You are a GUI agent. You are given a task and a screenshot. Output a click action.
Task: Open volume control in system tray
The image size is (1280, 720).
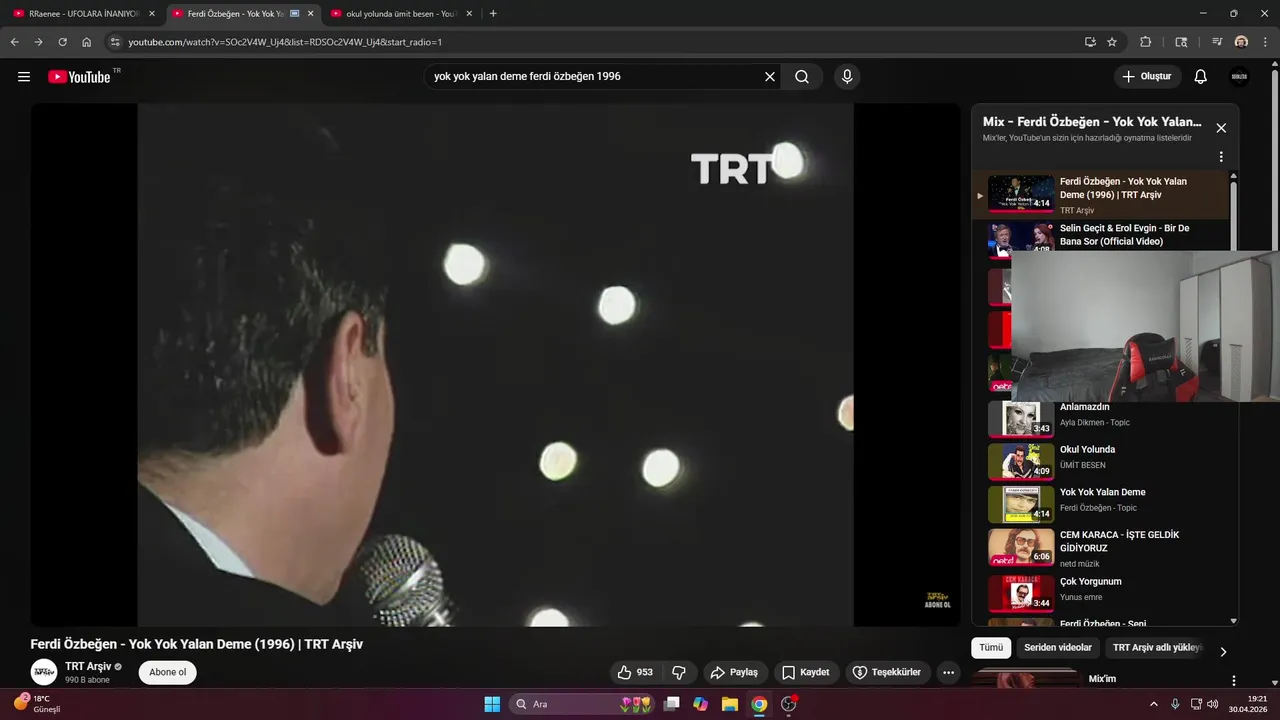1213,704
